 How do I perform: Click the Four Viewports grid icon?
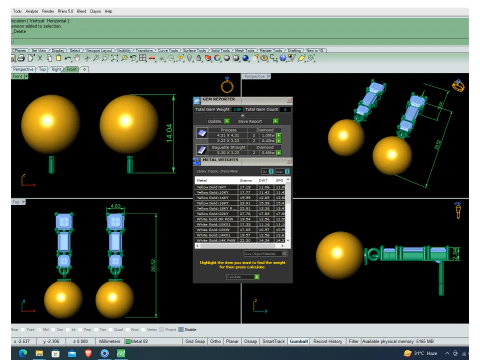coord(143,58)
